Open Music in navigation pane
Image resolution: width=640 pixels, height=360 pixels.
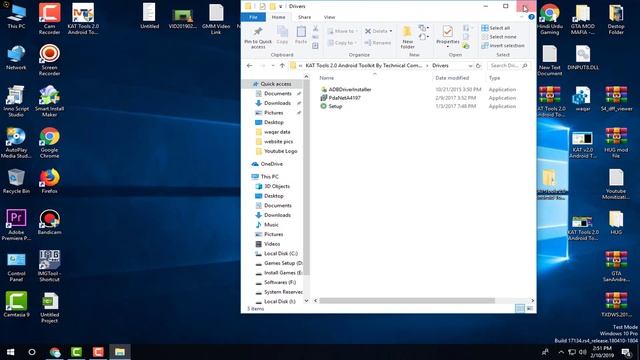point(271,225)
